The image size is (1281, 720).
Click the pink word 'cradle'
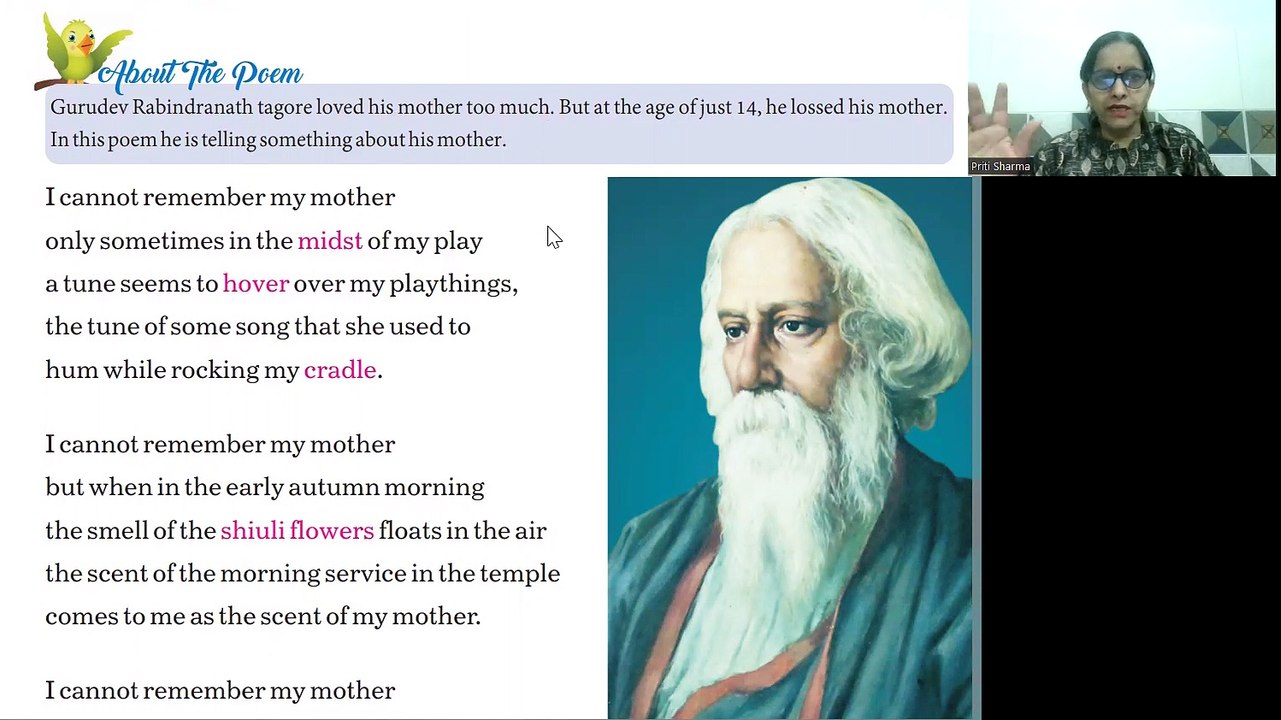point(340,370)
